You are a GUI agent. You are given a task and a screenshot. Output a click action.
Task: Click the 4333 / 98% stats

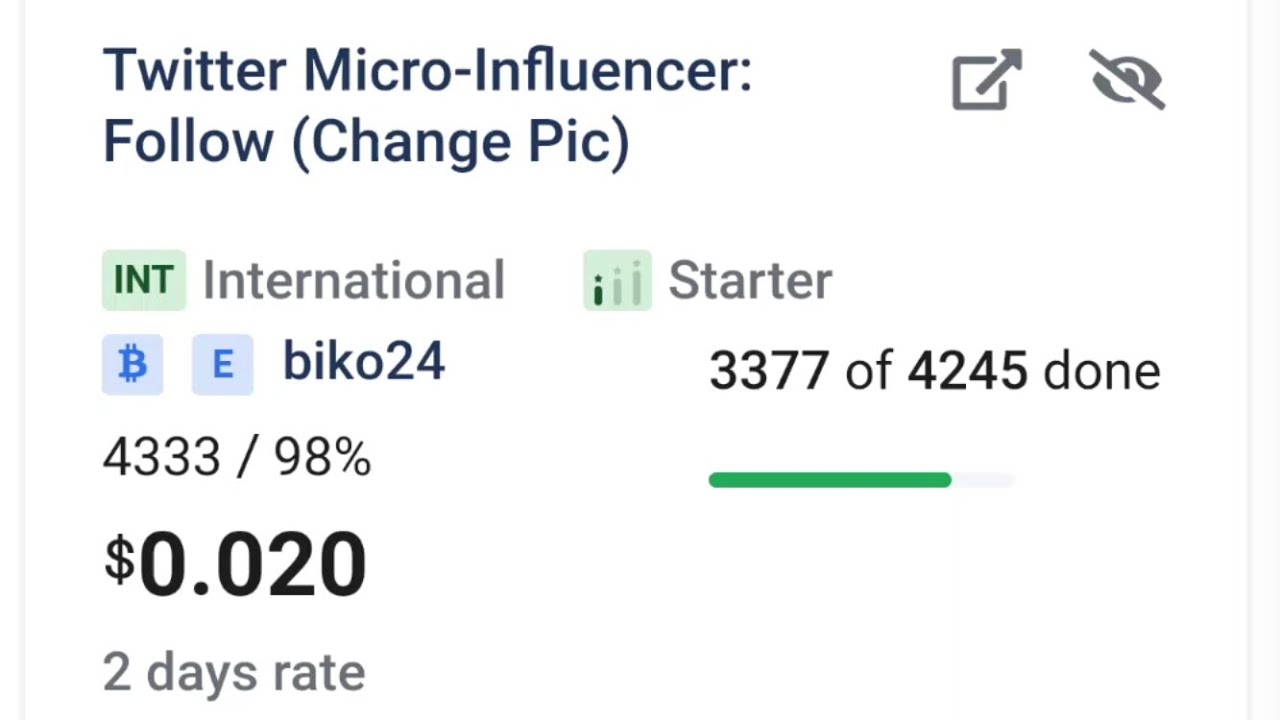[237, 458]
